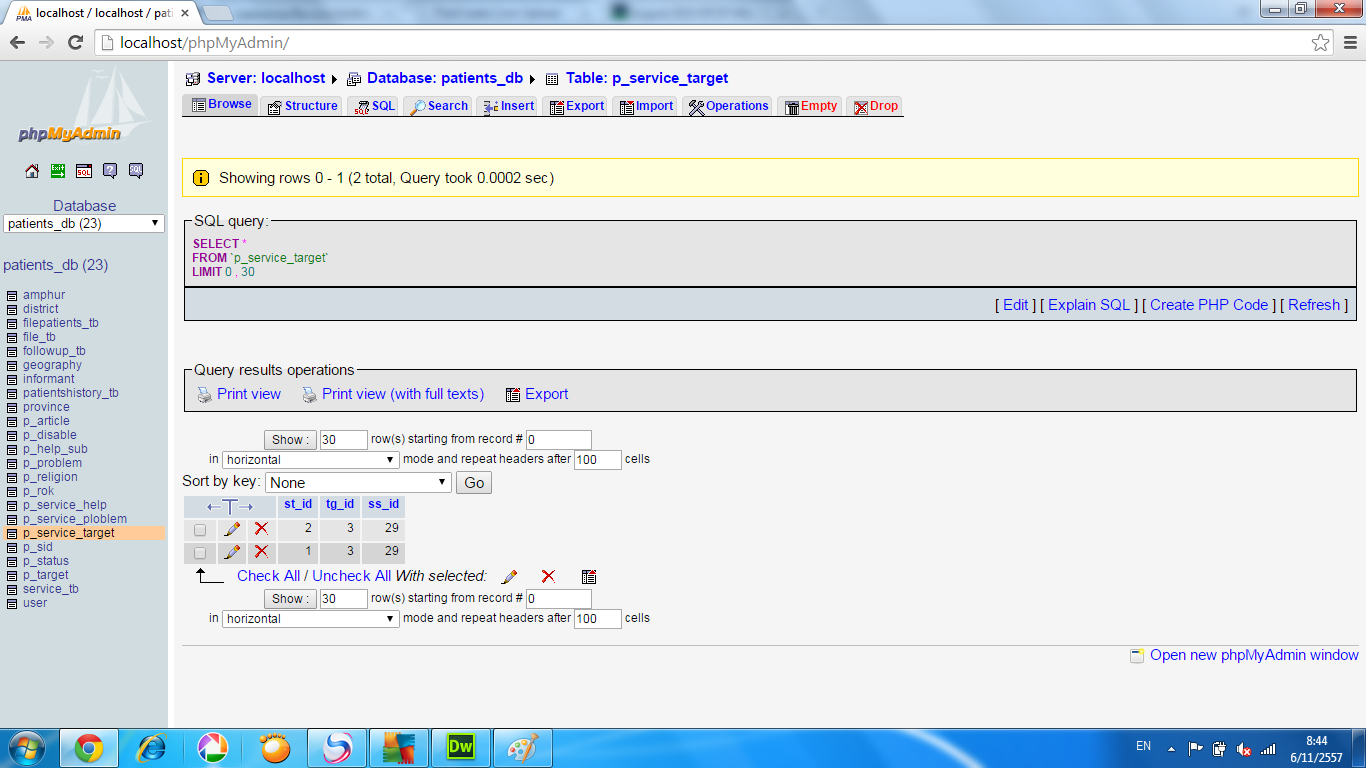Go to the Insert tab
The width and height of the screenshot is (1366, 768).
click(507, 106)
